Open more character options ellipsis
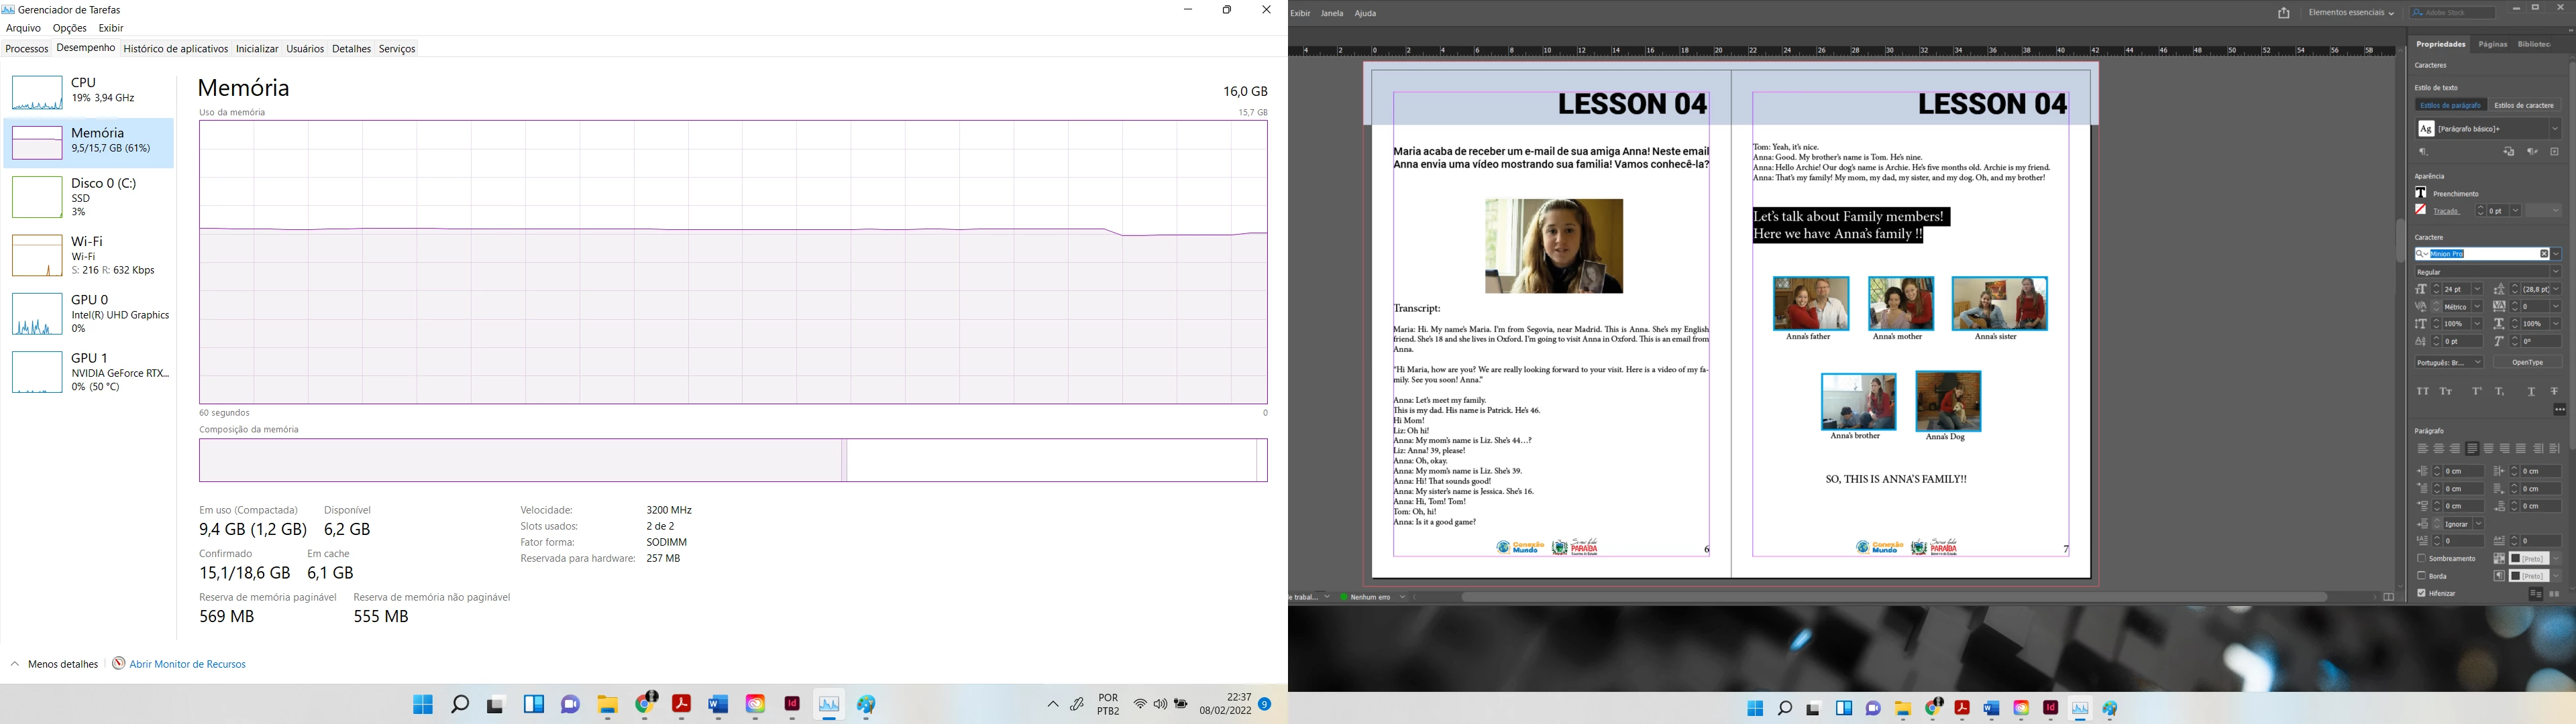2576x724 pixels. tap(2559, 410)
